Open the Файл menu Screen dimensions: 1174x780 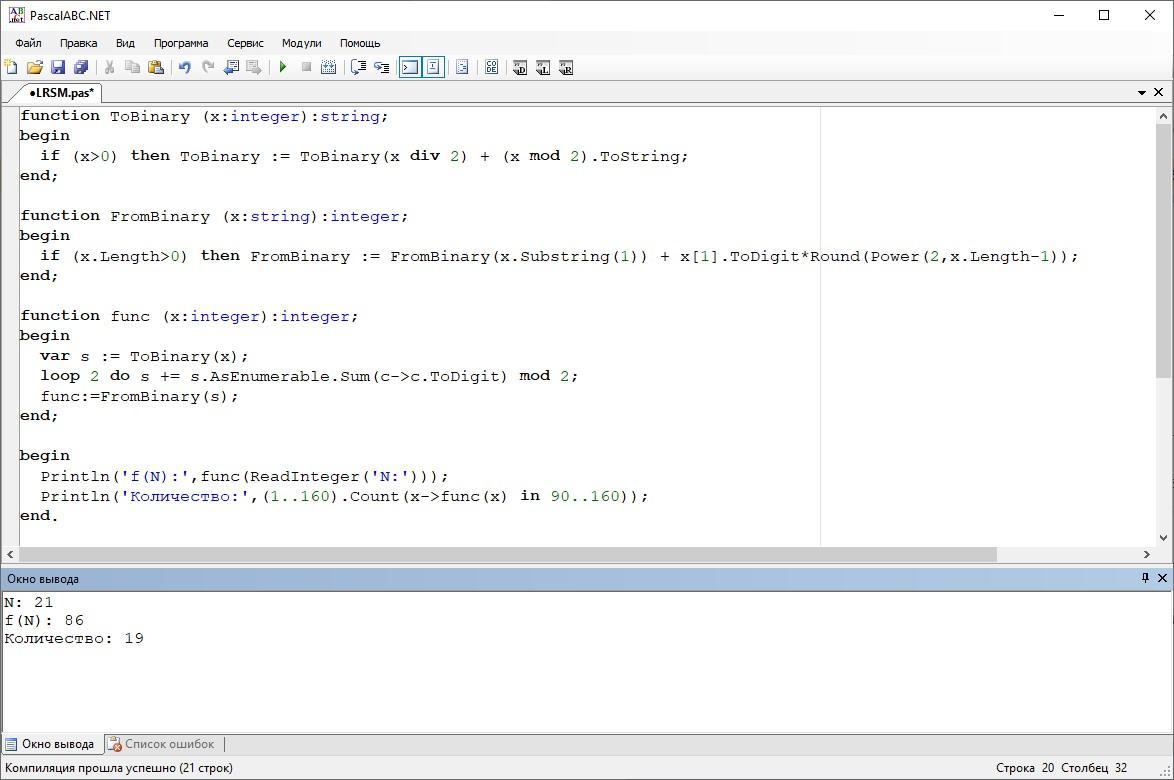pyautogui.click(x=28, y=43)
